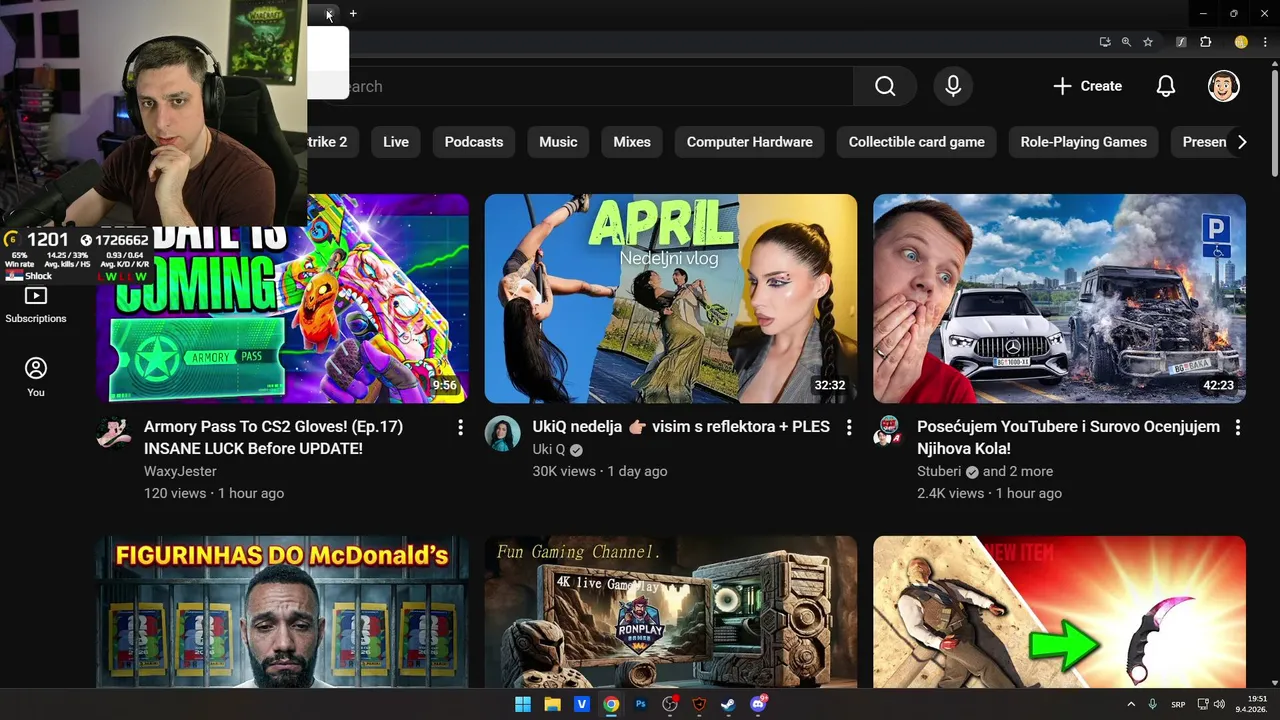Screen dimensions: 1280x720
Task: Click the YouTube search magnifier button
Action: (x=885, y=86)
